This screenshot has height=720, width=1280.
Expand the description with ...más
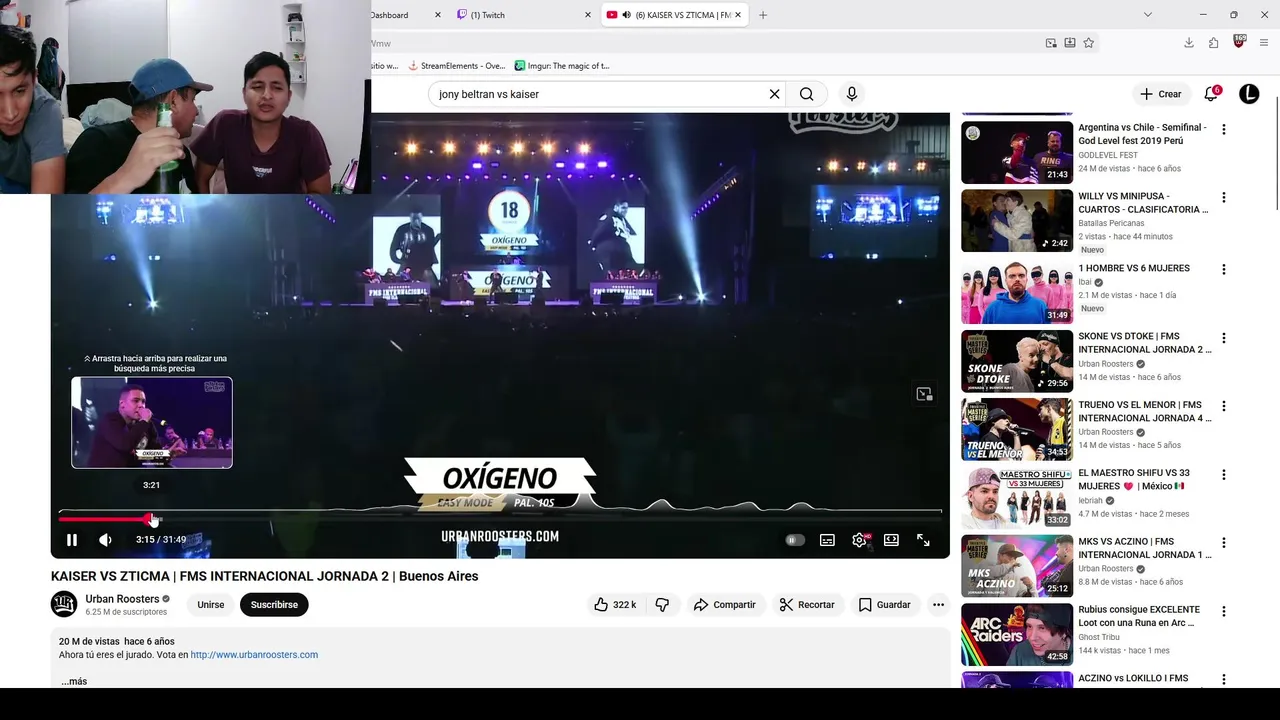tap(74, 681)
